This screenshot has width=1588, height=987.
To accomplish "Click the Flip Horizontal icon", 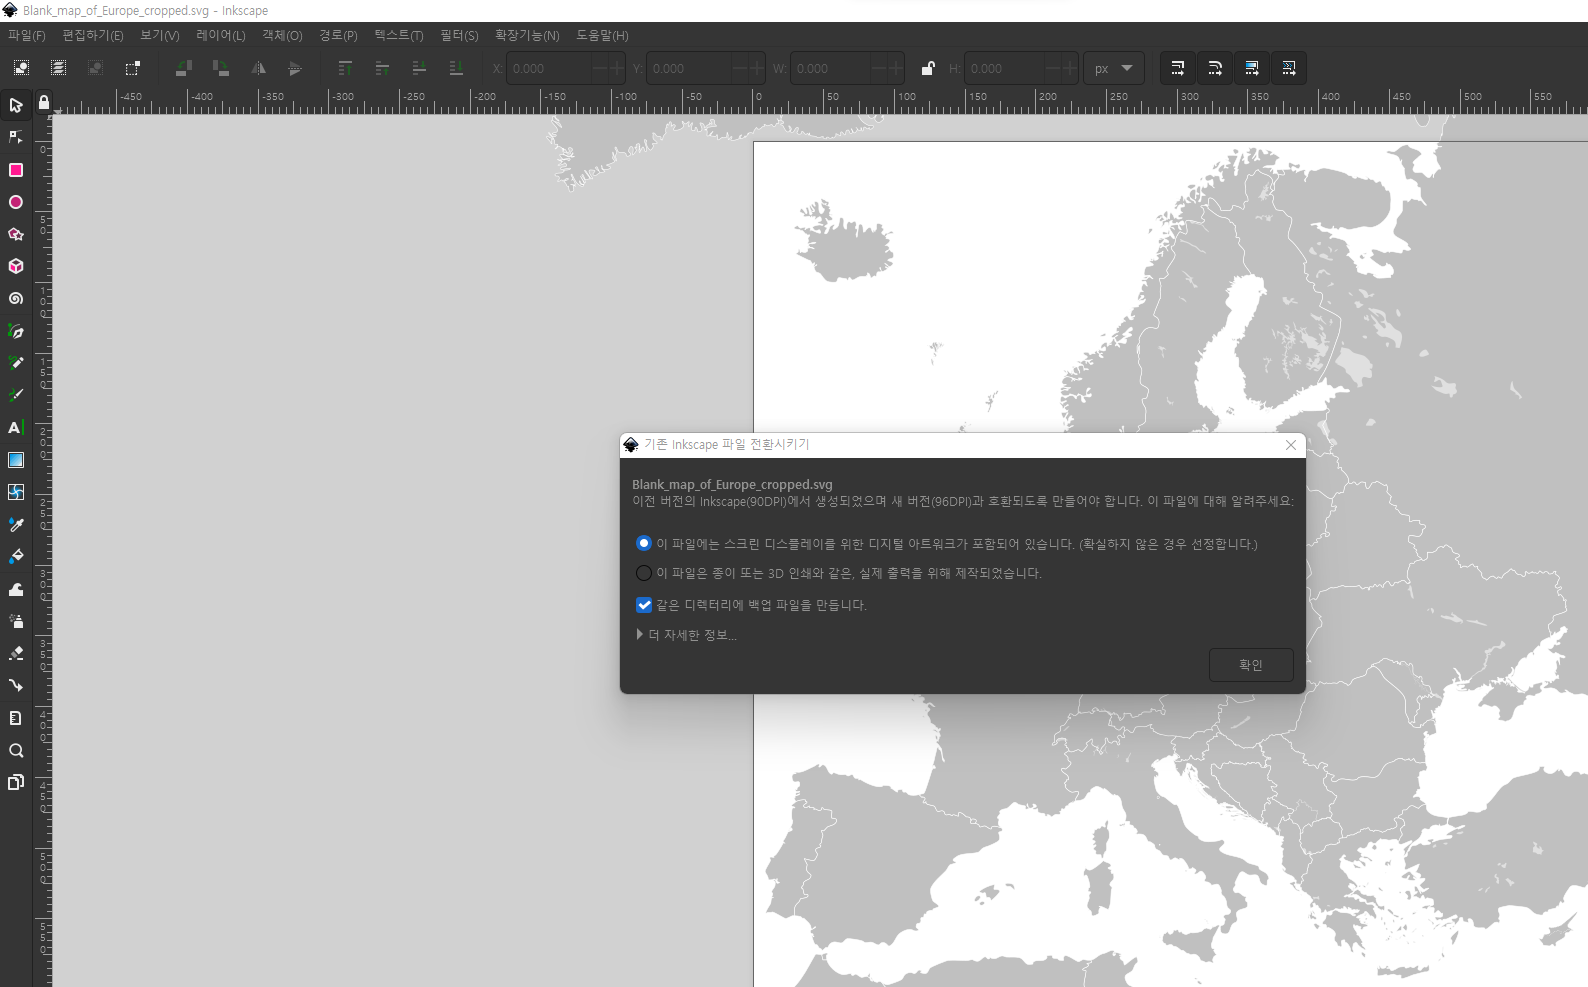I will click(258, 68).
